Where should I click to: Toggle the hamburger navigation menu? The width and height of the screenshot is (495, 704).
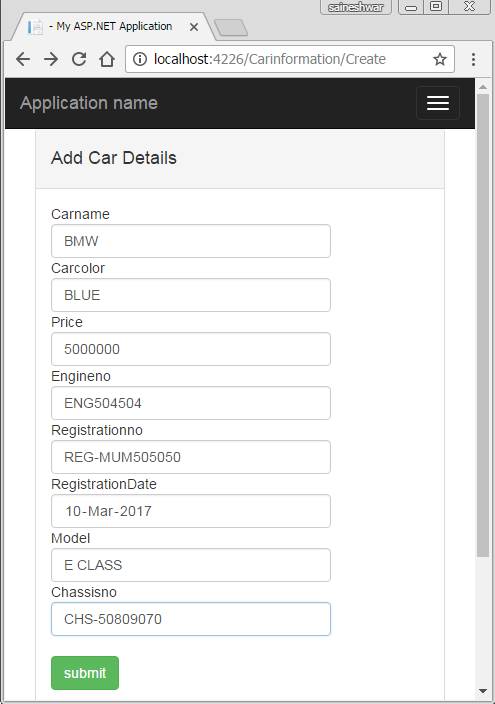click(x=438, y=103)
